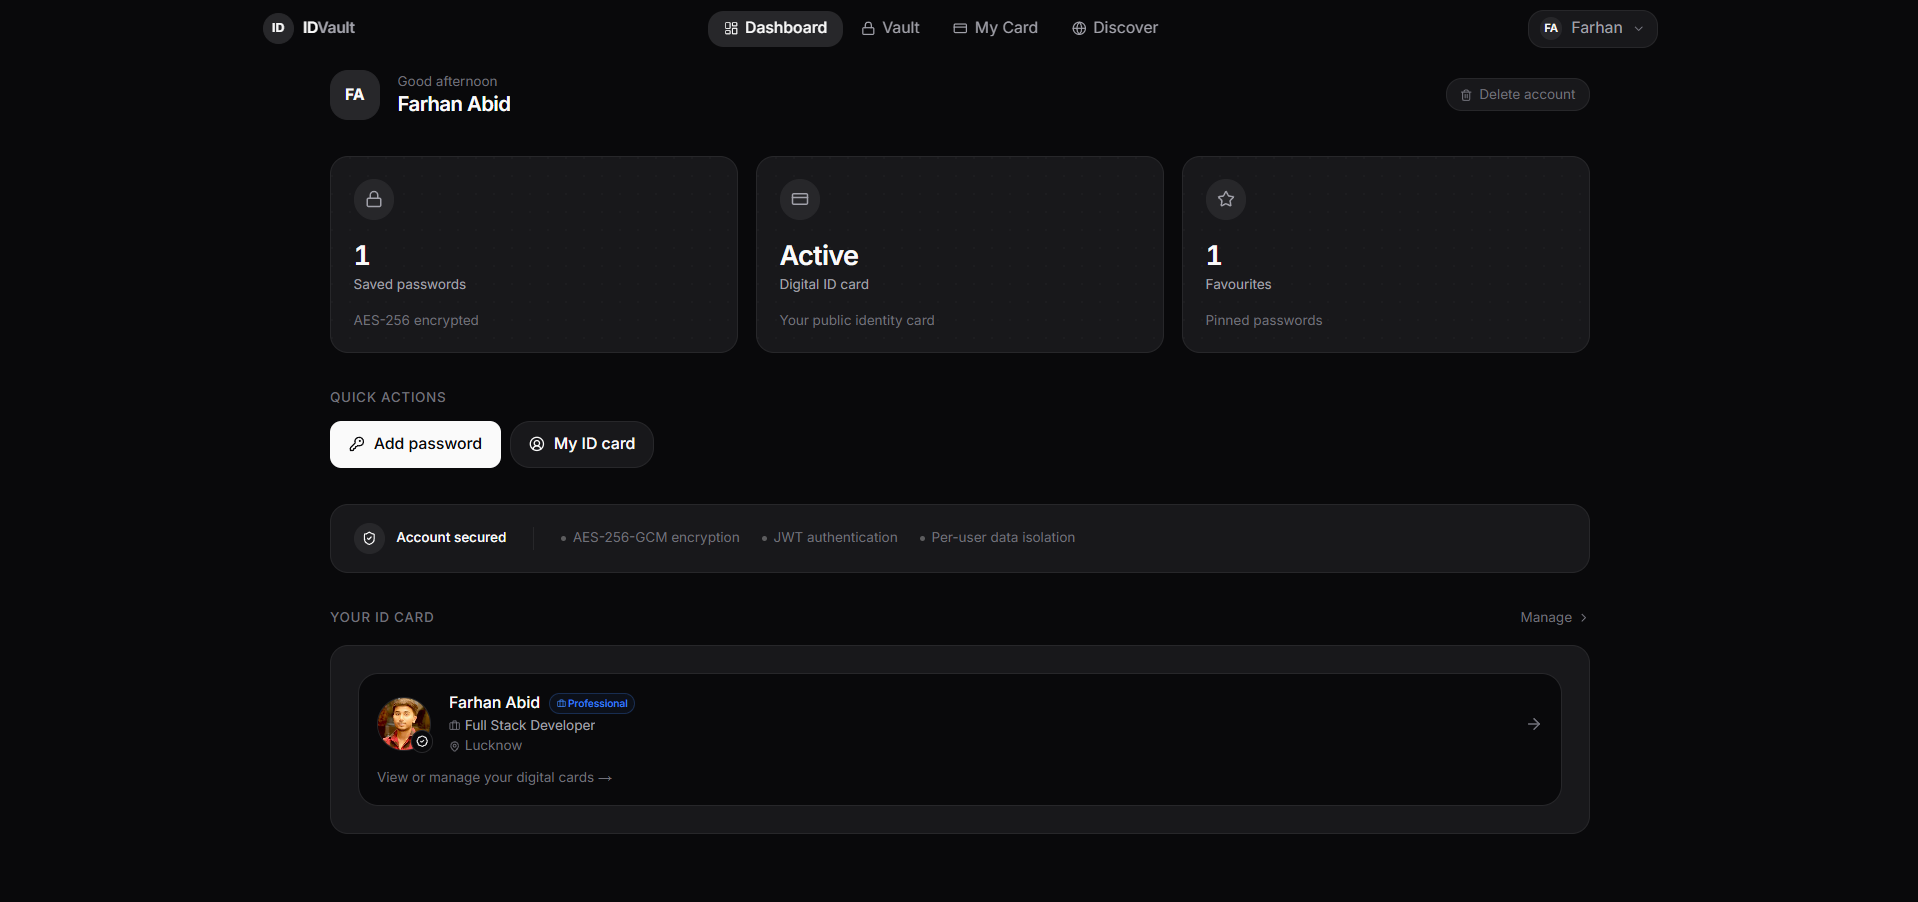Image resolution: width=1918 pixels, height=902 pixels.
Task: Click the AES-256-GCM encryption label
Action: tap(656, 537)
